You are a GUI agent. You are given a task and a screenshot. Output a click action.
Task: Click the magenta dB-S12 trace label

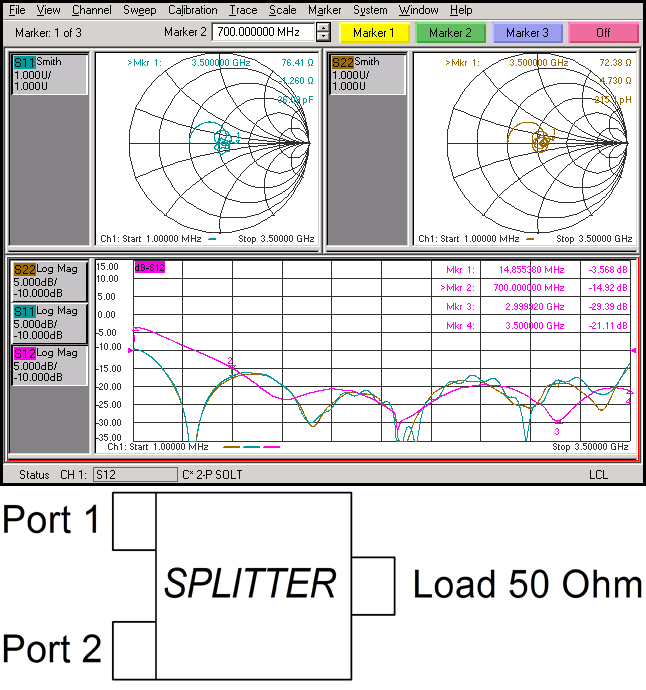pos(149,267)
